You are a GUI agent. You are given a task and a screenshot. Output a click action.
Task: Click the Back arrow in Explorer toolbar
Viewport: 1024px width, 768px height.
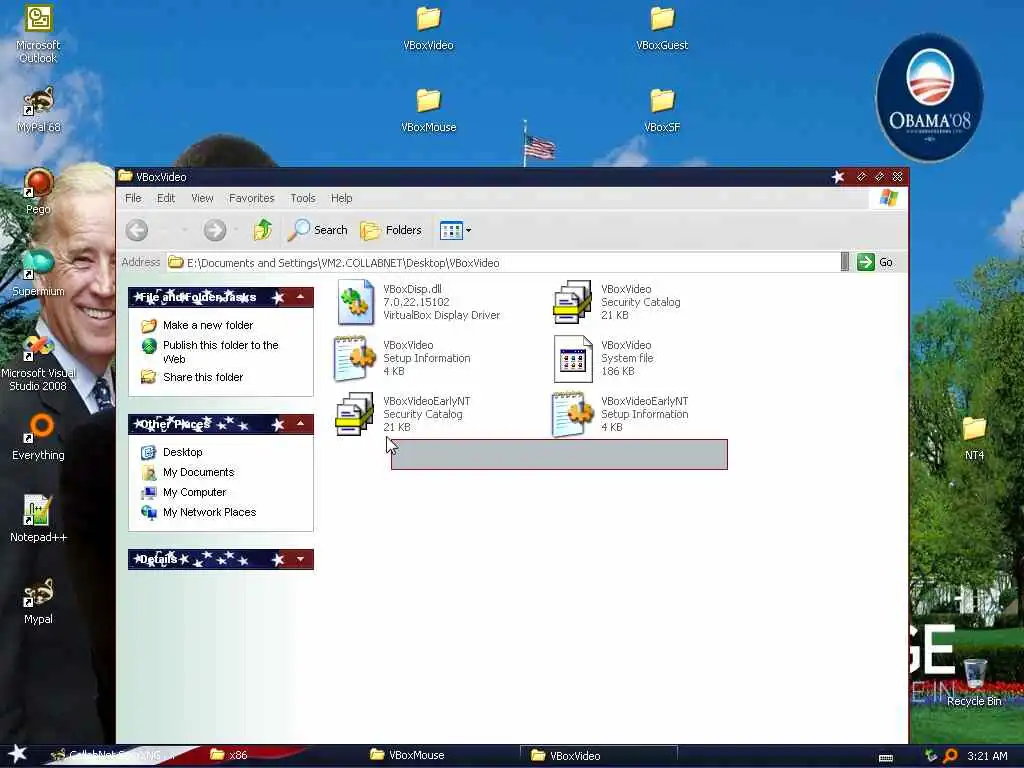(137, 230)
